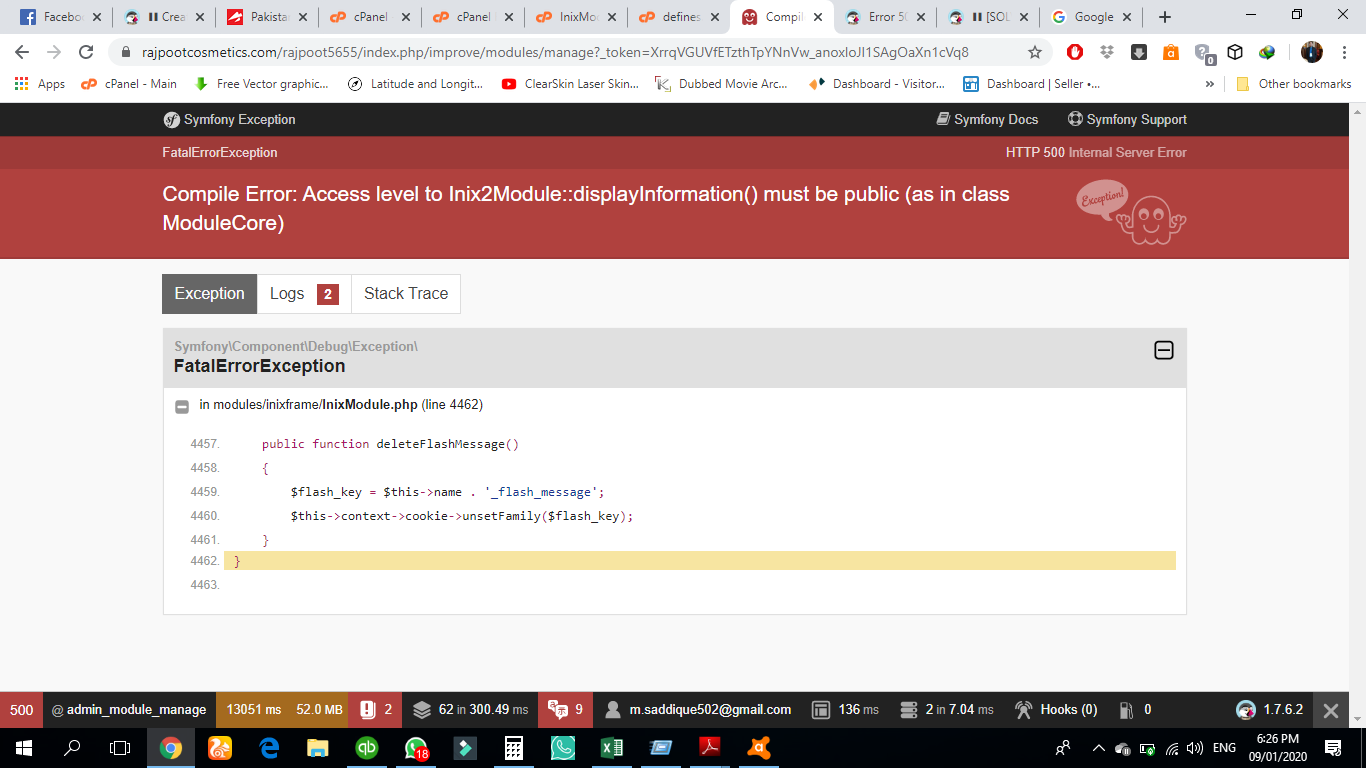Show more bookmarks with the double chevron
This screenshot has width=1366, height=768.
[1210, 84]
